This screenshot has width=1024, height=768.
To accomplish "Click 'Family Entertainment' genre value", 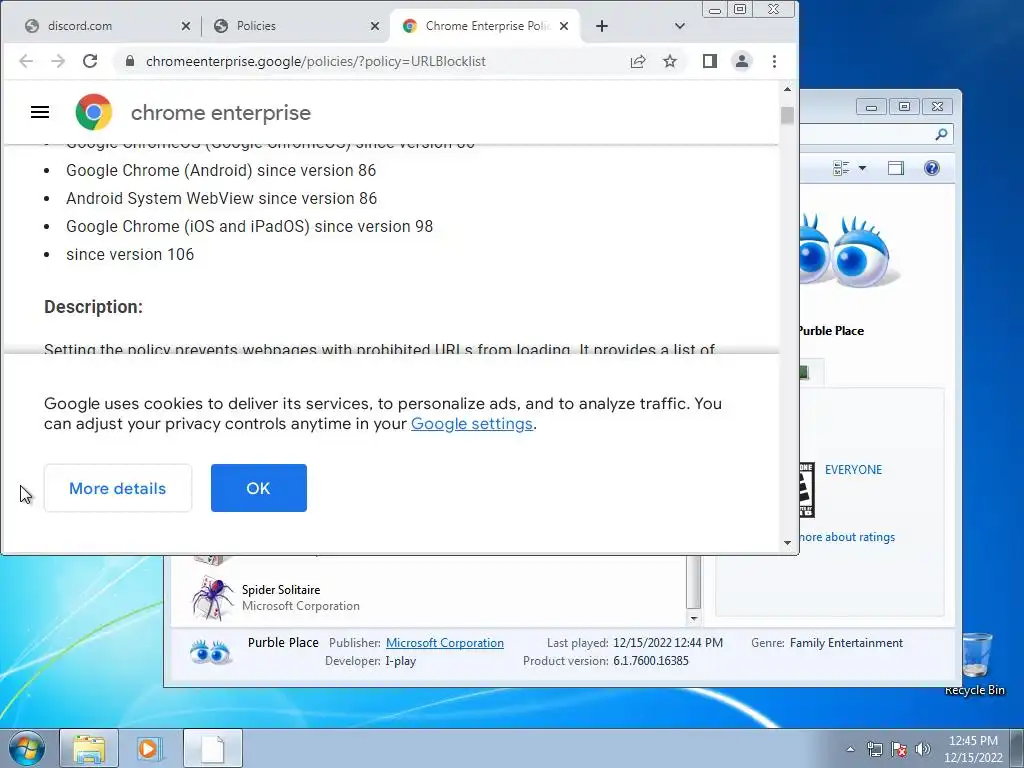I will [846, 643].
